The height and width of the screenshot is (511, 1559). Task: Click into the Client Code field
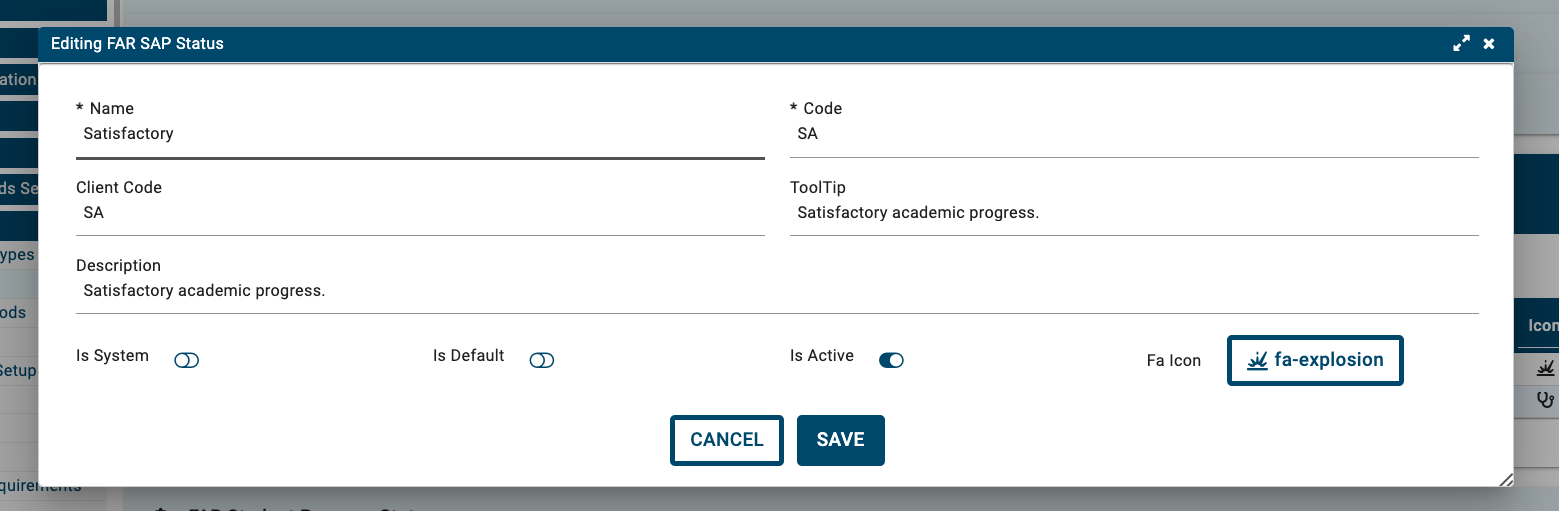[x=420, y=213]
